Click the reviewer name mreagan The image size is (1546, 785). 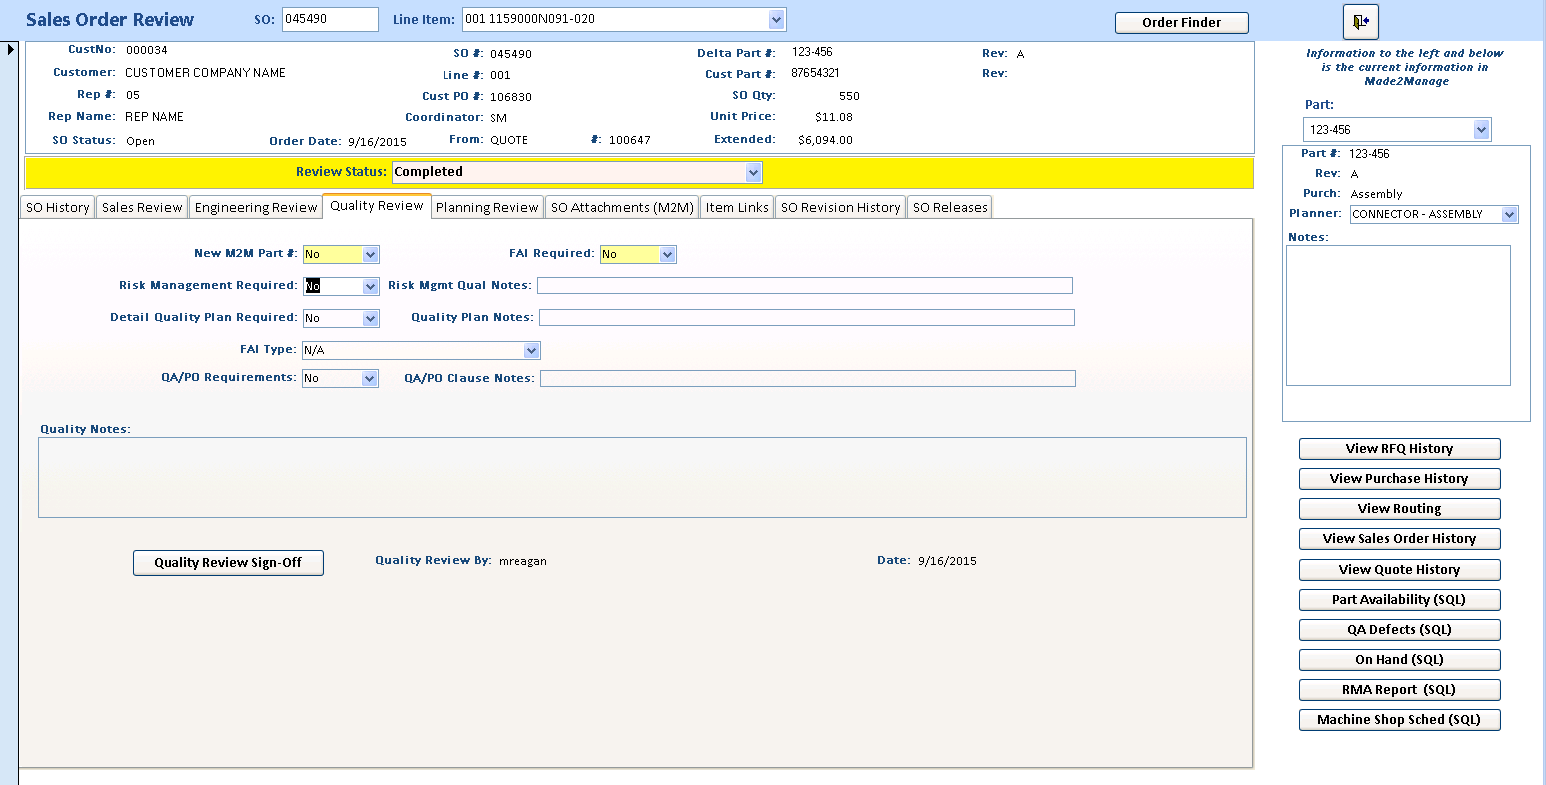[523, 561]
